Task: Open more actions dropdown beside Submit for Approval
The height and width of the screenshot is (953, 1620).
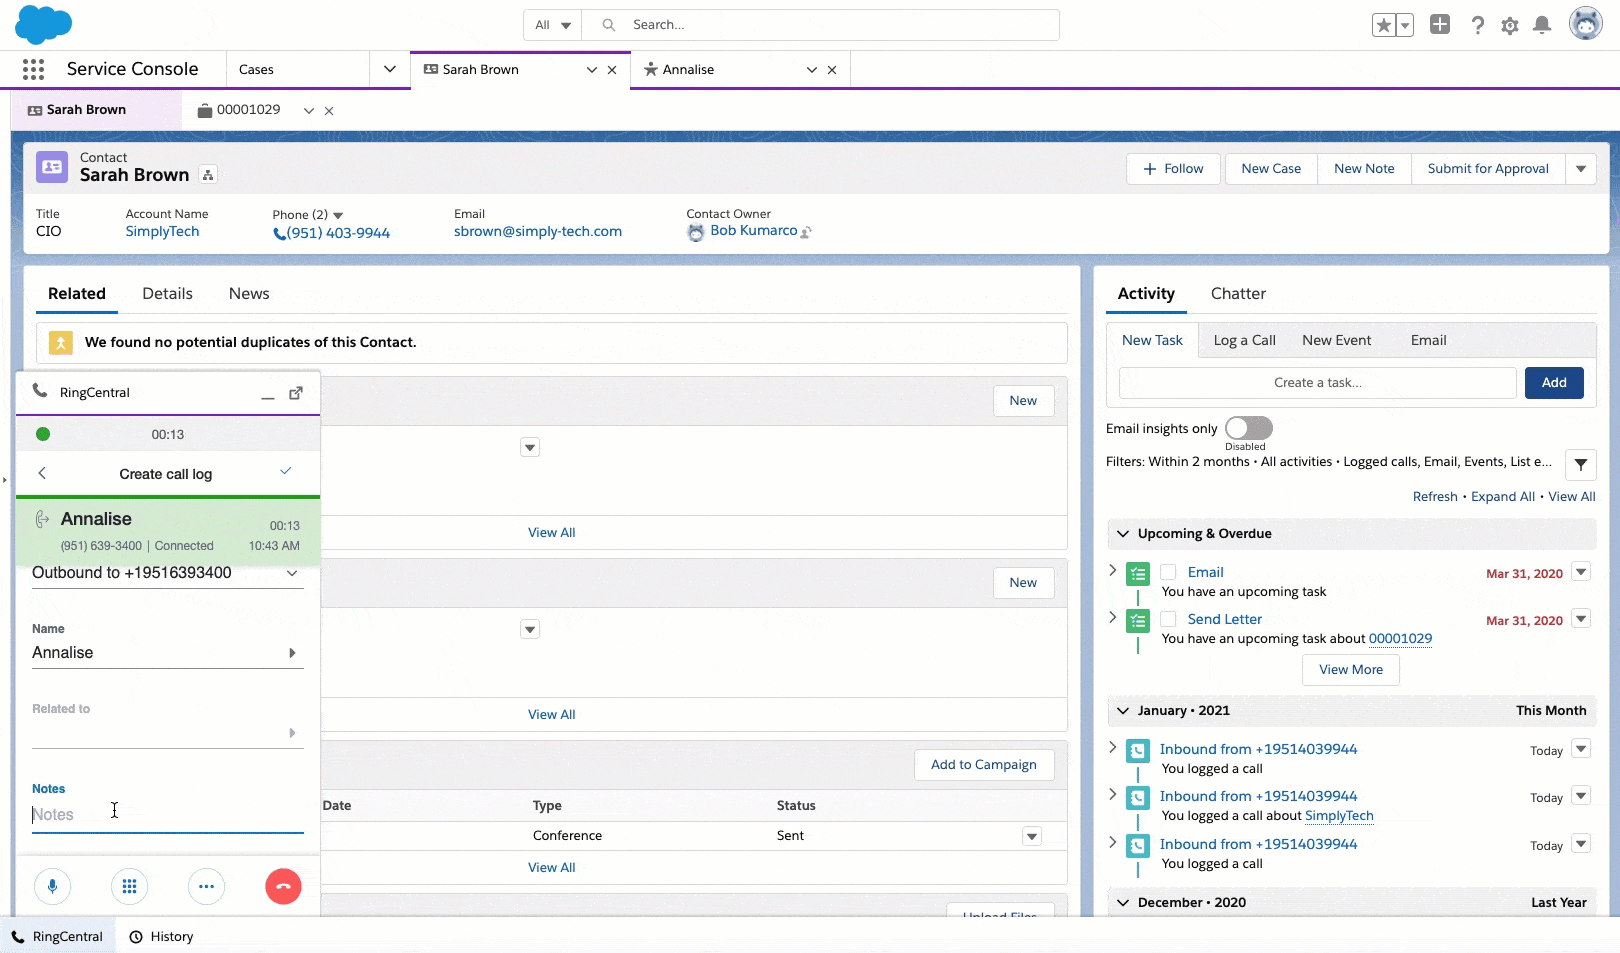Action: pos(1581,169)
